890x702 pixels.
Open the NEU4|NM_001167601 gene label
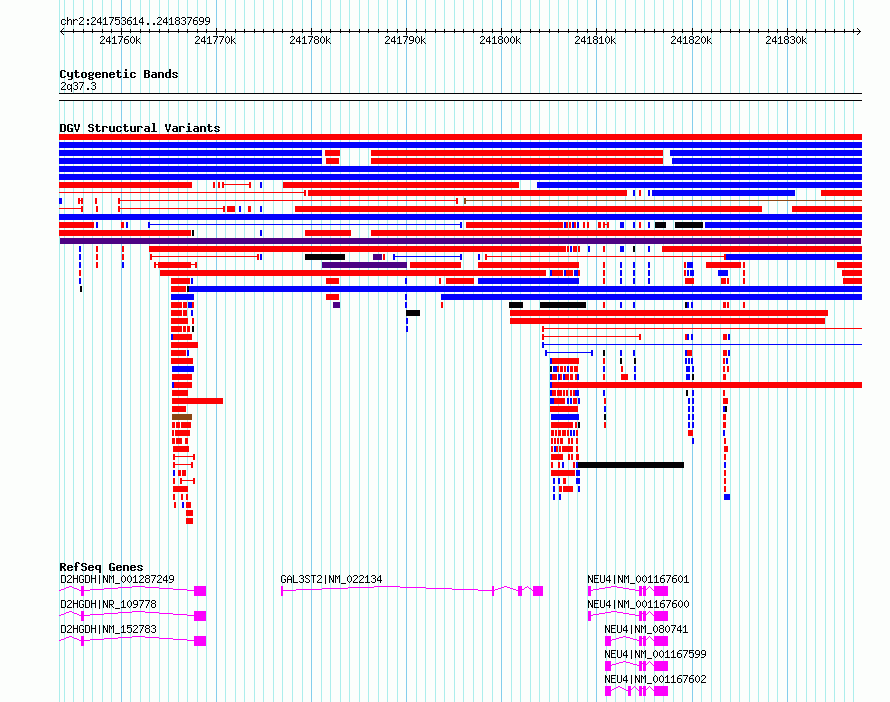click(638, 579)
